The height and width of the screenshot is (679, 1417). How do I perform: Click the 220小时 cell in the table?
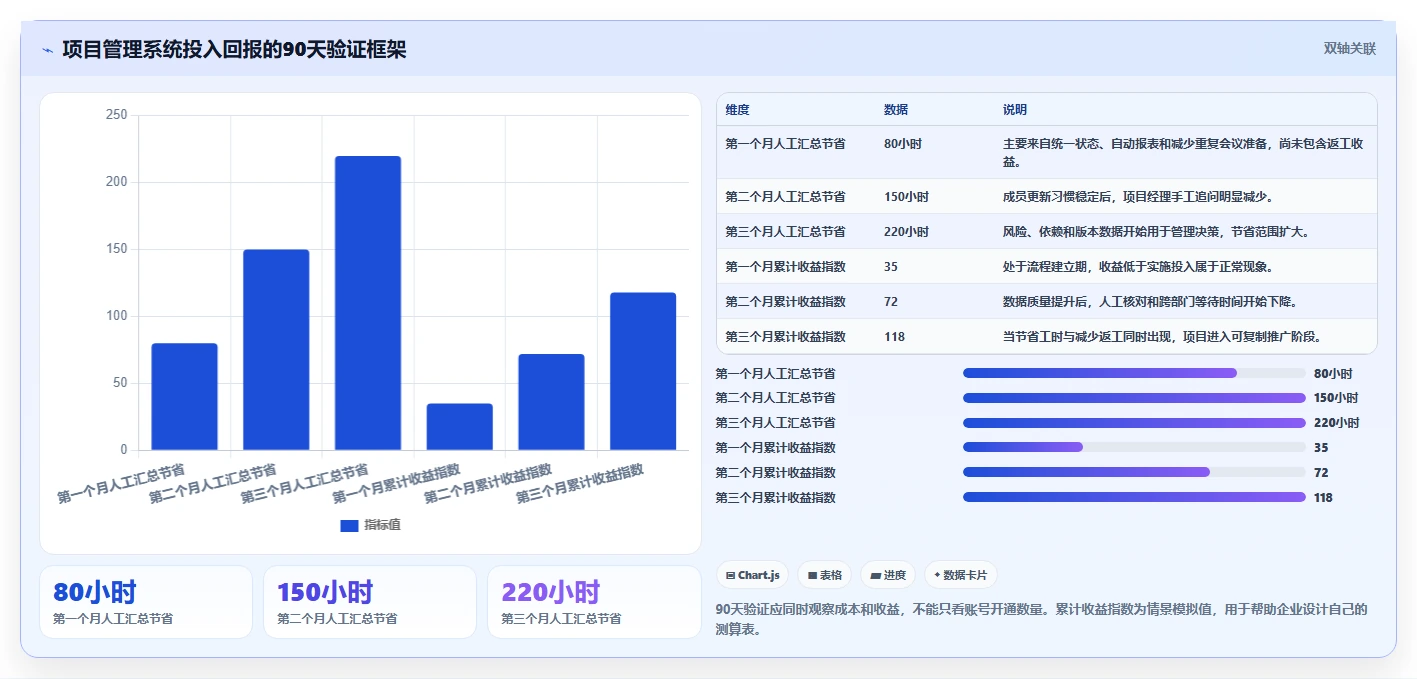[x=906, y=232]
